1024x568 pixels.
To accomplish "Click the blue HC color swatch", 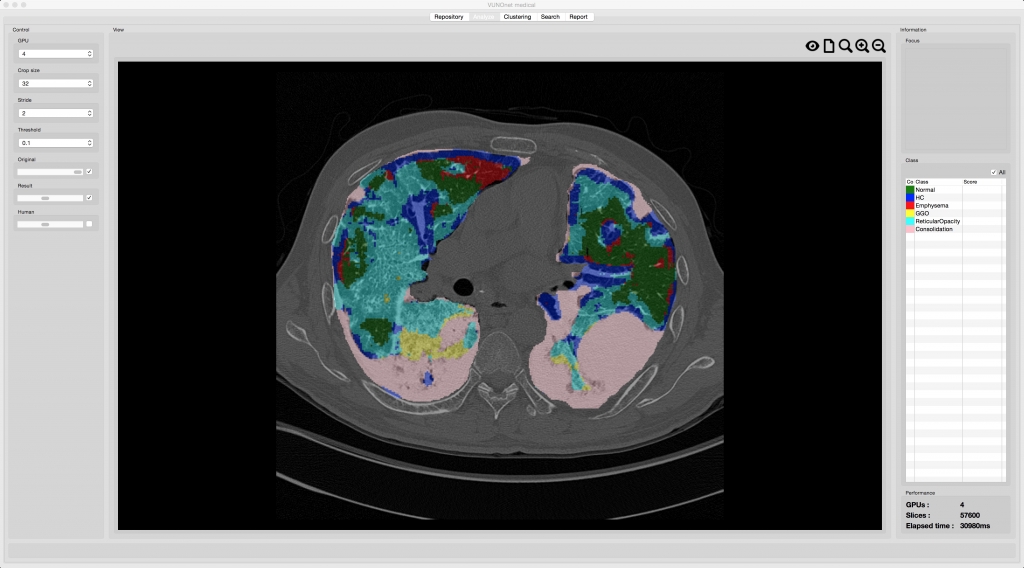I will click(910, 198).
